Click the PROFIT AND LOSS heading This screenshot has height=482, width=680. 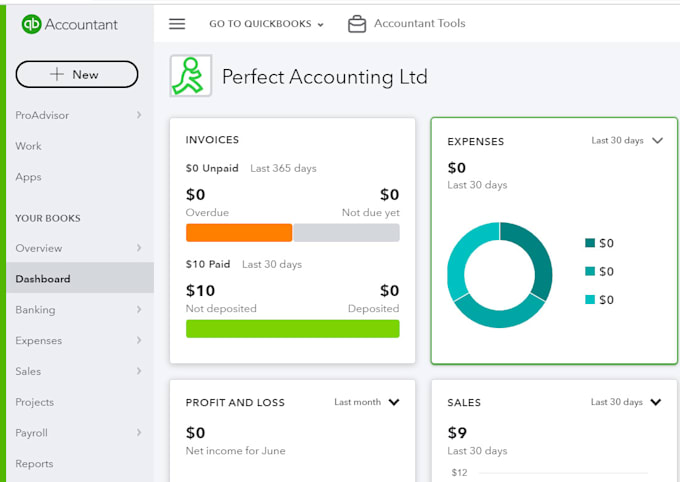coord(235,403)
